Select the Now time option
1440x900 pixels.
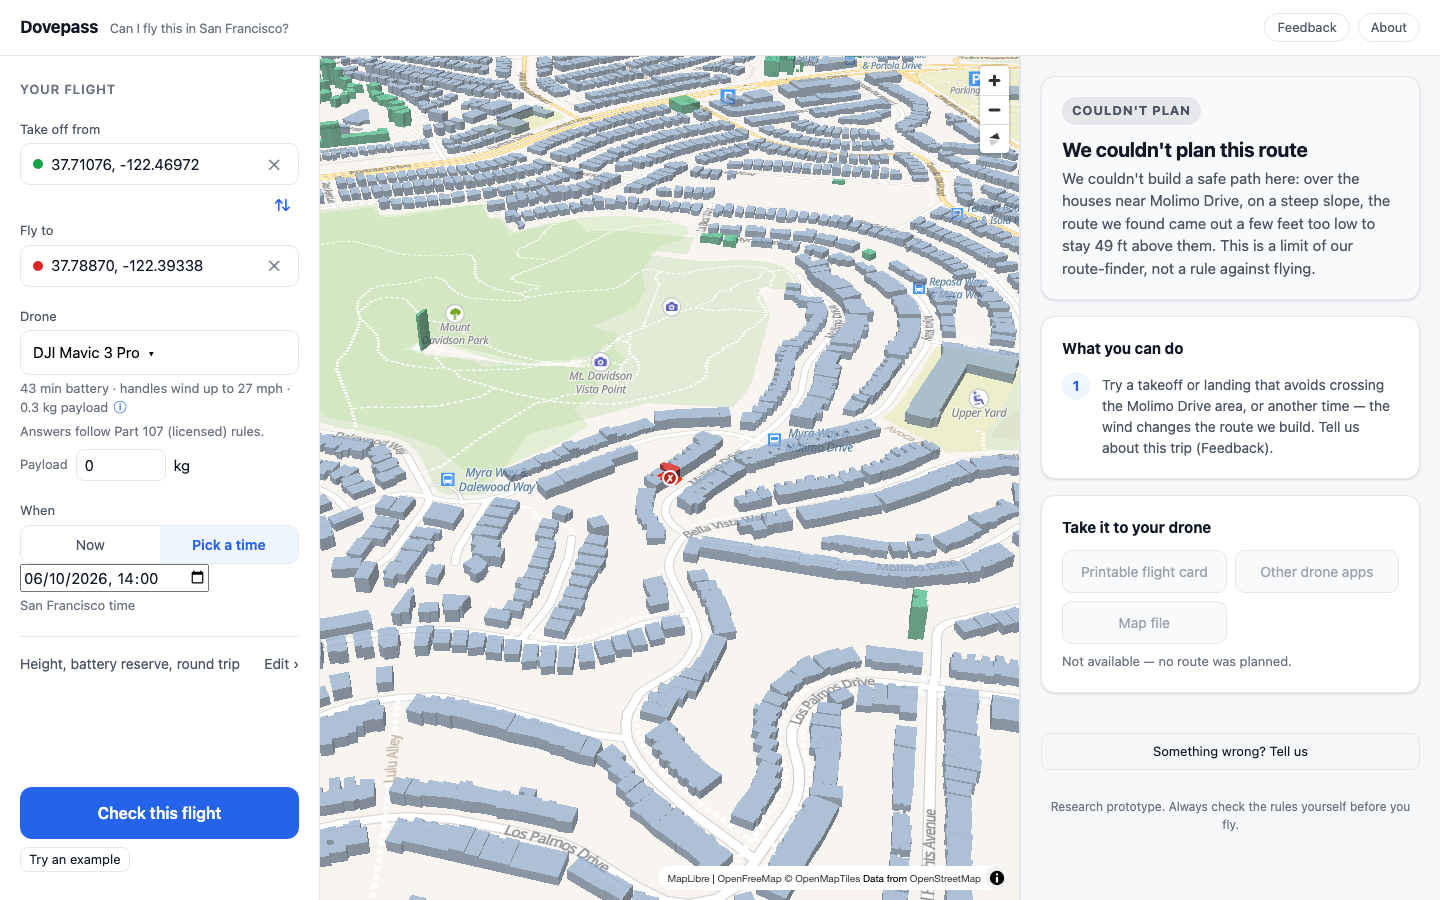[90, 545]
